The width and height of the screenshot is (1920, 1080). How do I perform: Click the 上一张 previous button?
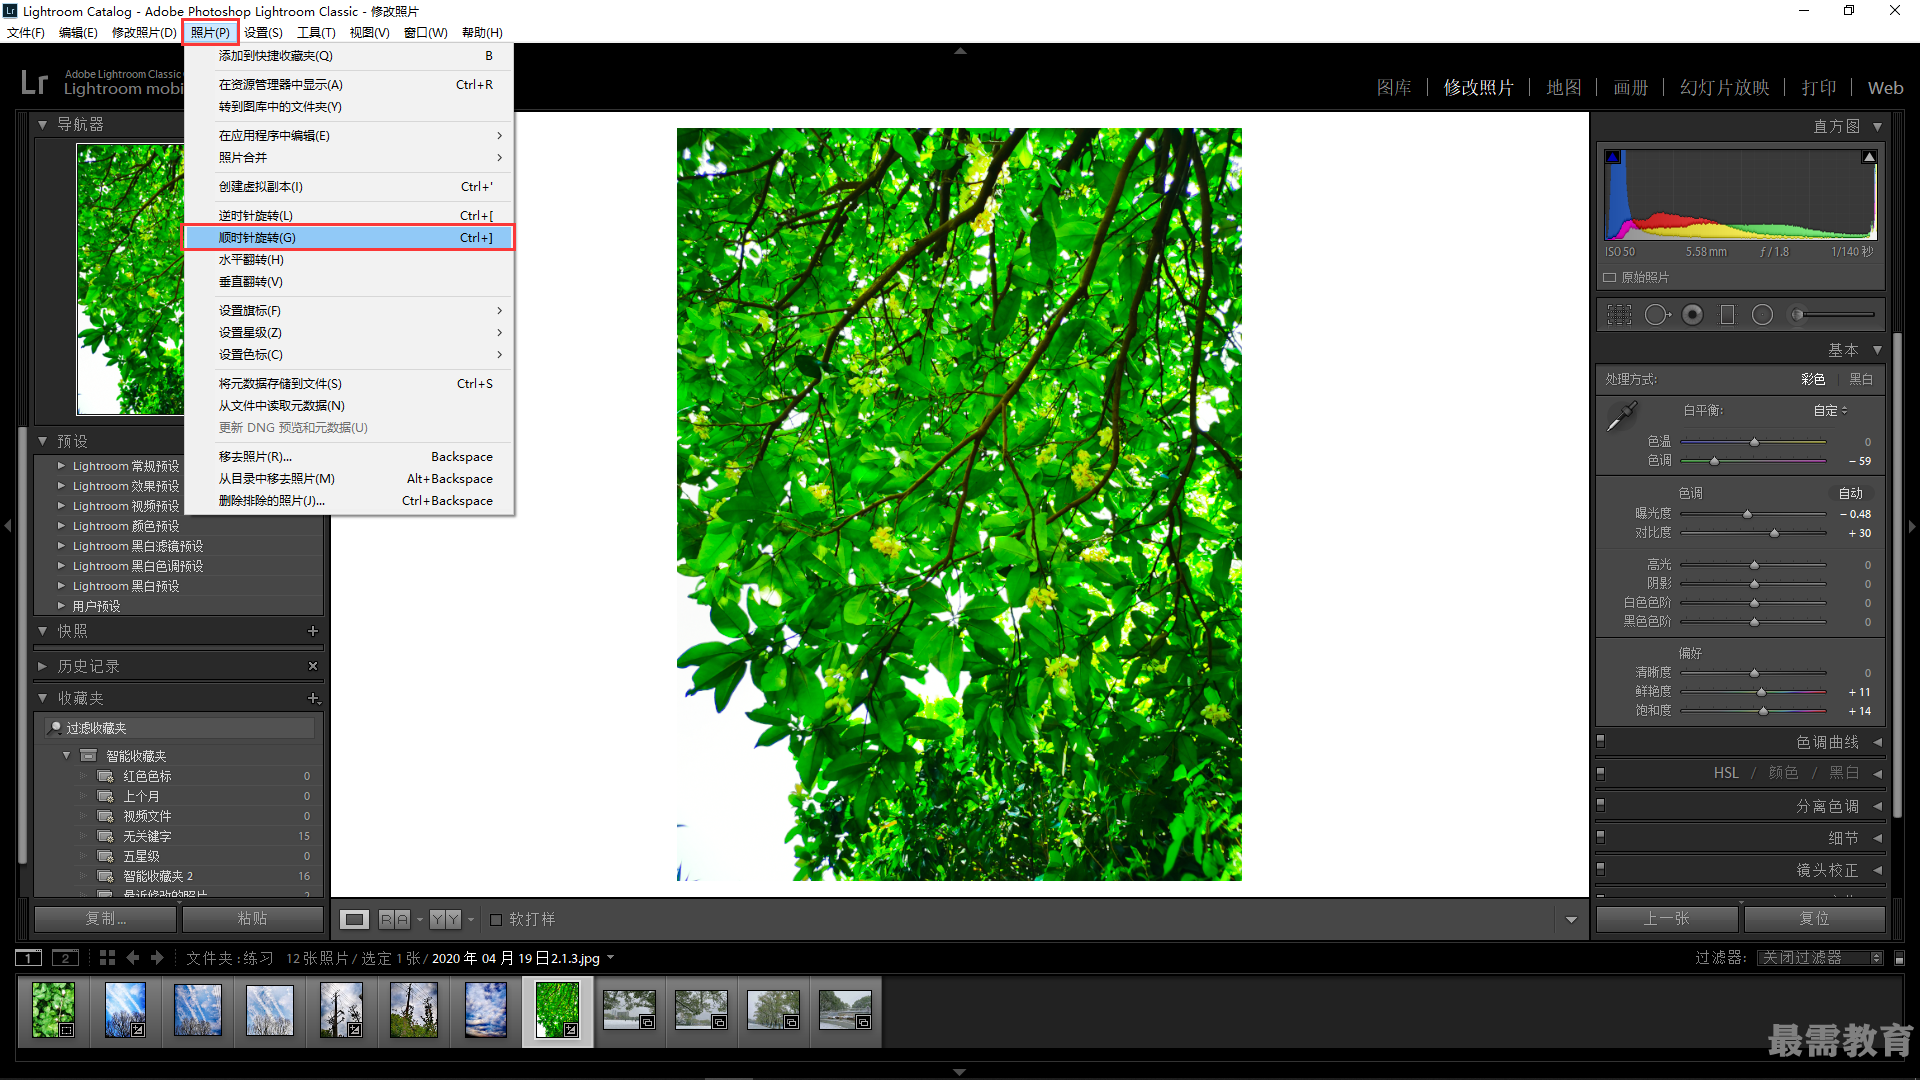click(1667, 919)
